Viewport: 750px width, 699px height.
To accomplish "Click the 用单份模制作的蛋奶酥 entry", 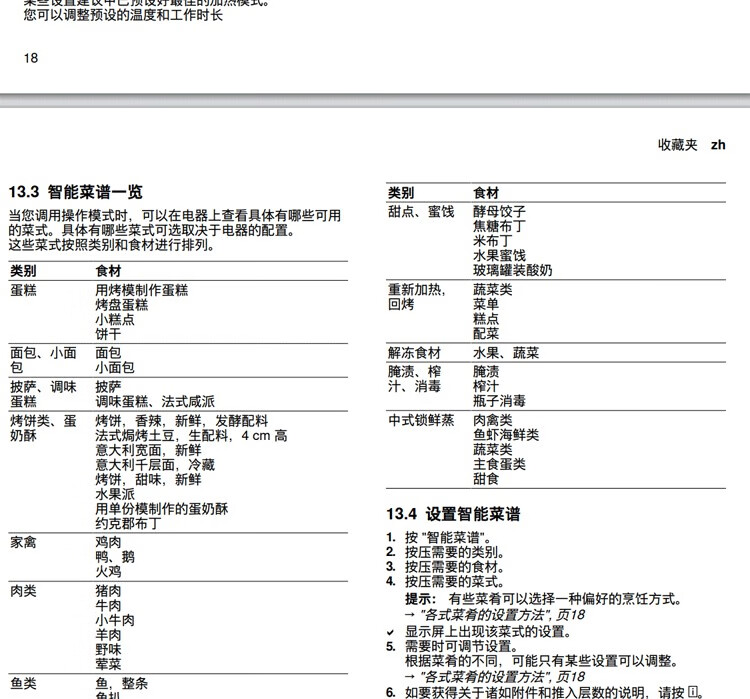I will click(x=162, y=509).
